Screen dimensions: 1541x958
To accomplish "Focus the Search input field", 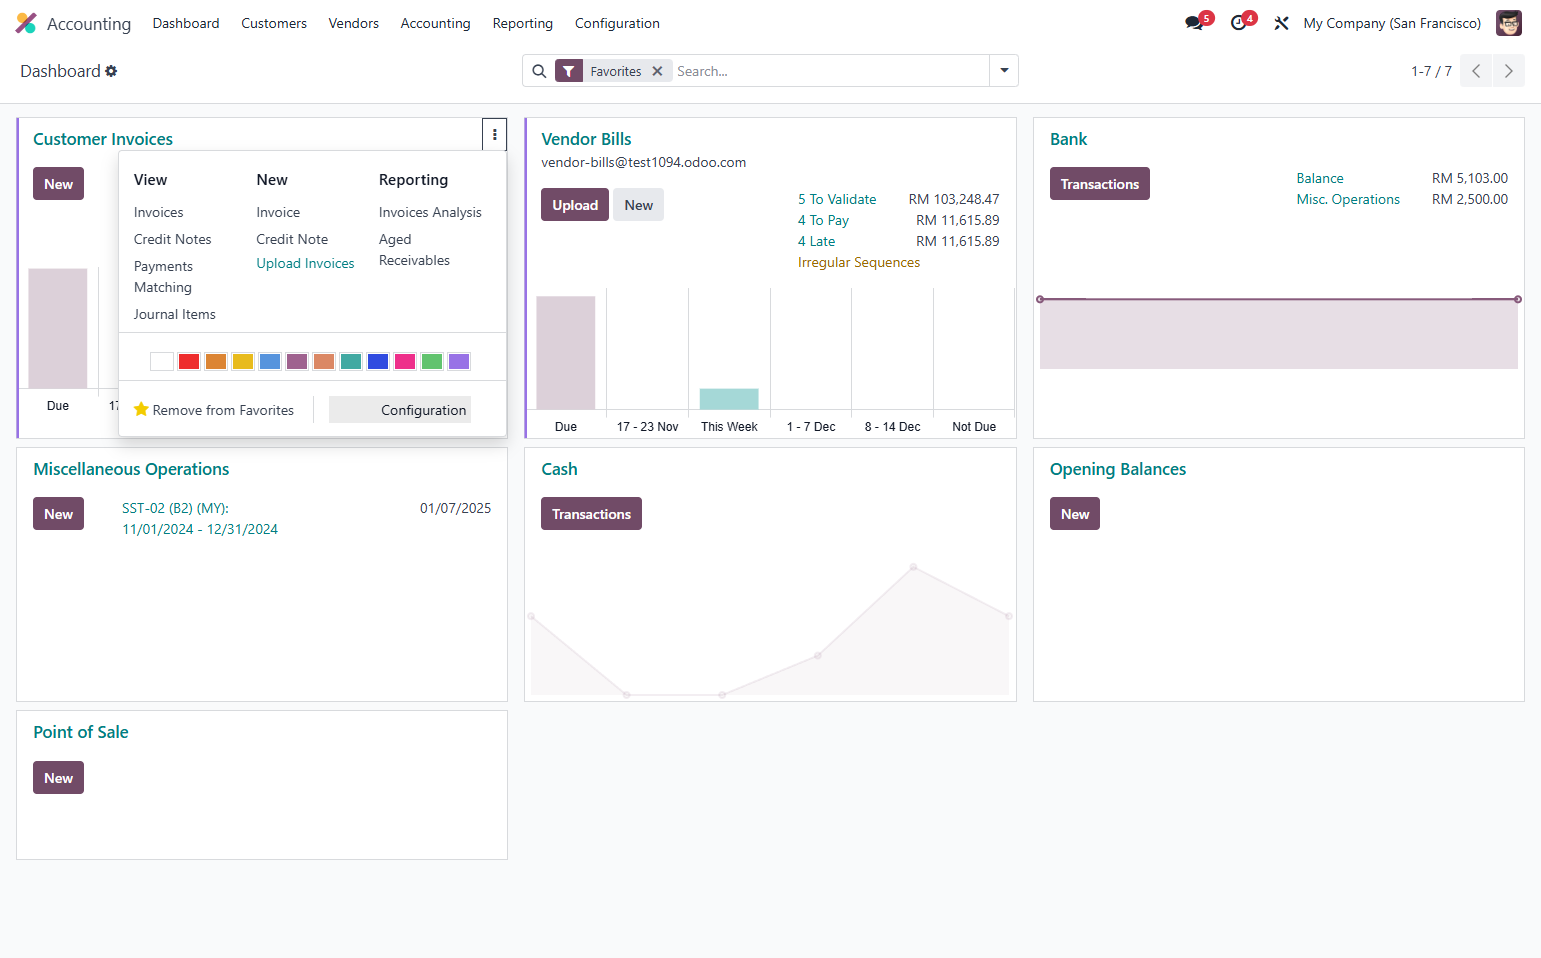I will click(830, 71).
